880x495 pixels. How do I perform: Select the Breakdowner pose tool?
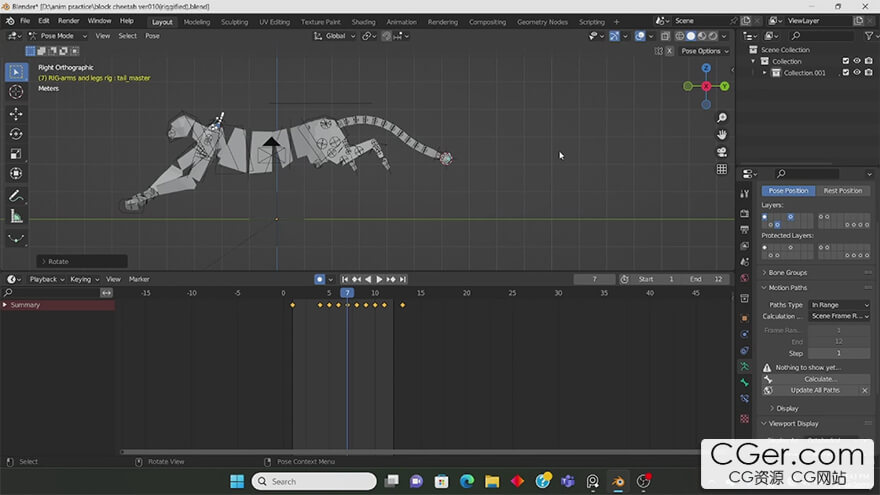pyautogui.click(x=16, y=238)
